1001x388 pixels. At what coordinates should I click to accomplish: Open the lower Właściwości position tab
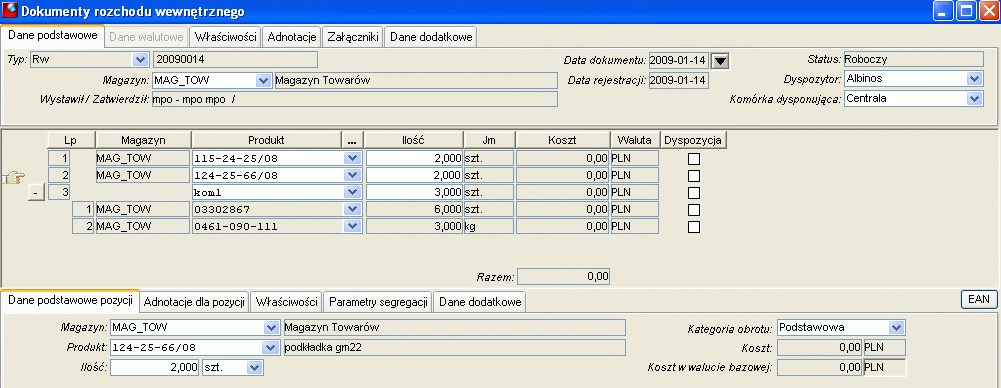(x=287, y=301)
